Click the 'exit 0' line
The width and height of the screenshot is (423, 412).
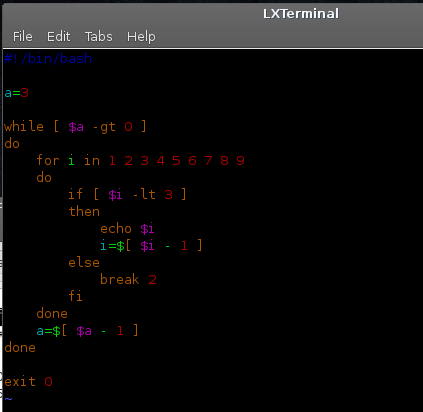[x=28, y=381]
